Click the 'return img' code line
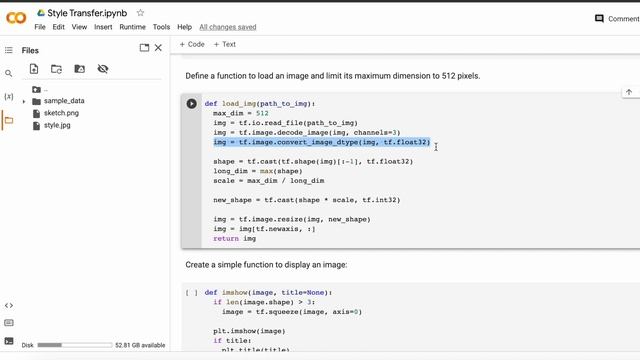Image resolution: width=640 pixels, height=360 pixels. (x=235, y=238)
